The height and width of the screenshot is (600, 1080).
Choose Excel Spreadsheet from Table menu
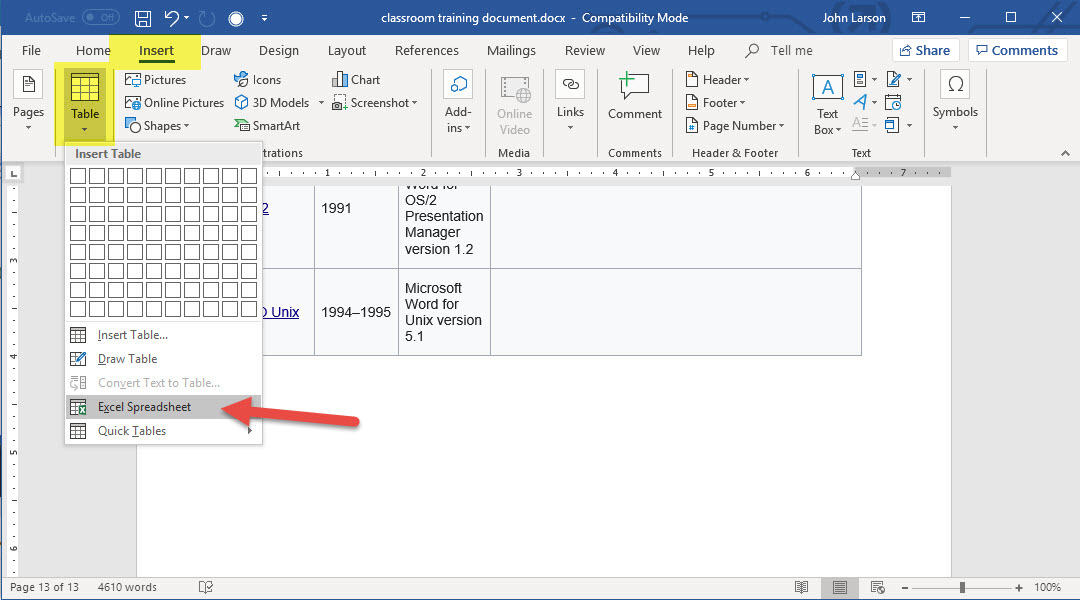[144, 407]
